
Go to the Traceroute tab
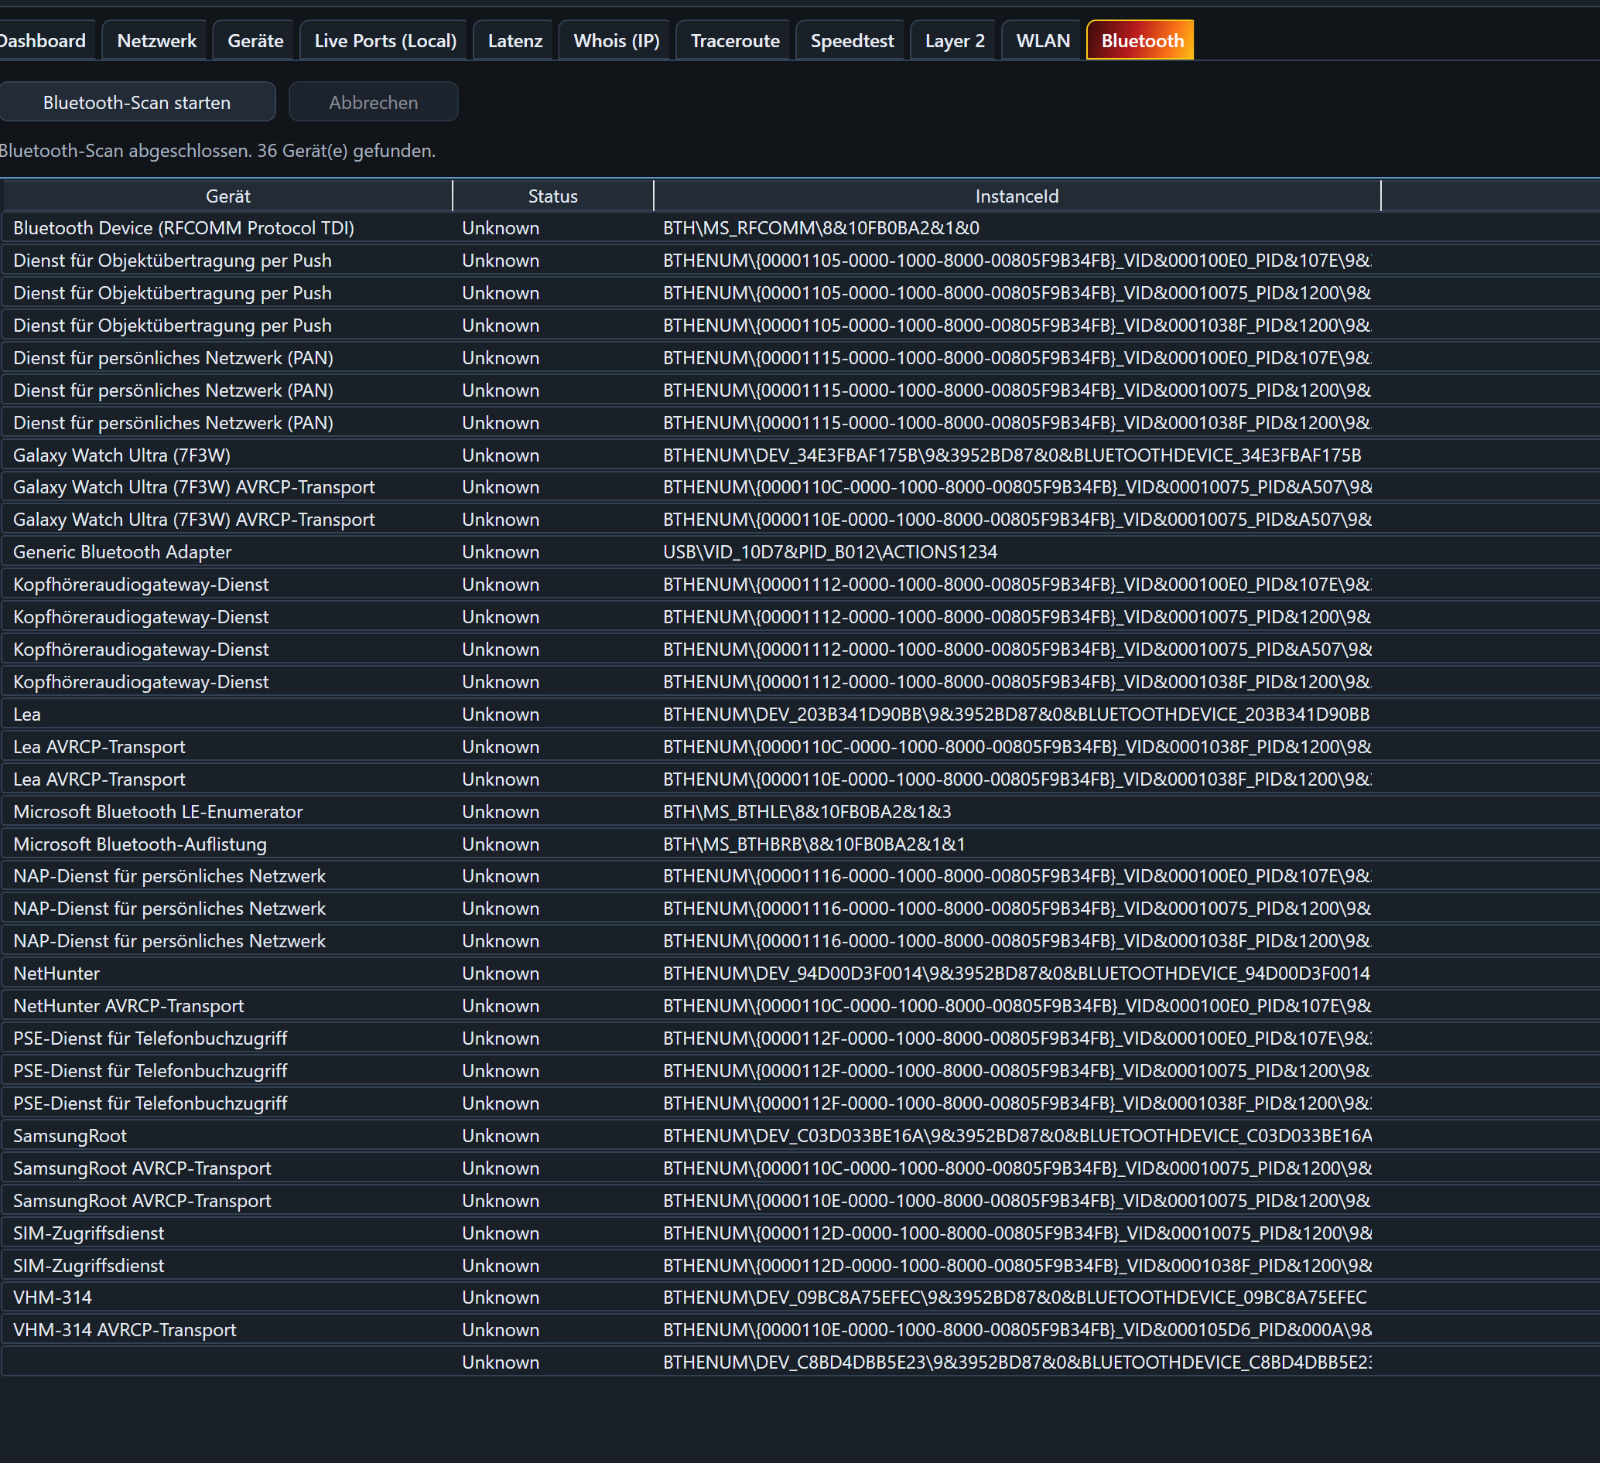click(x=735, y=41)
